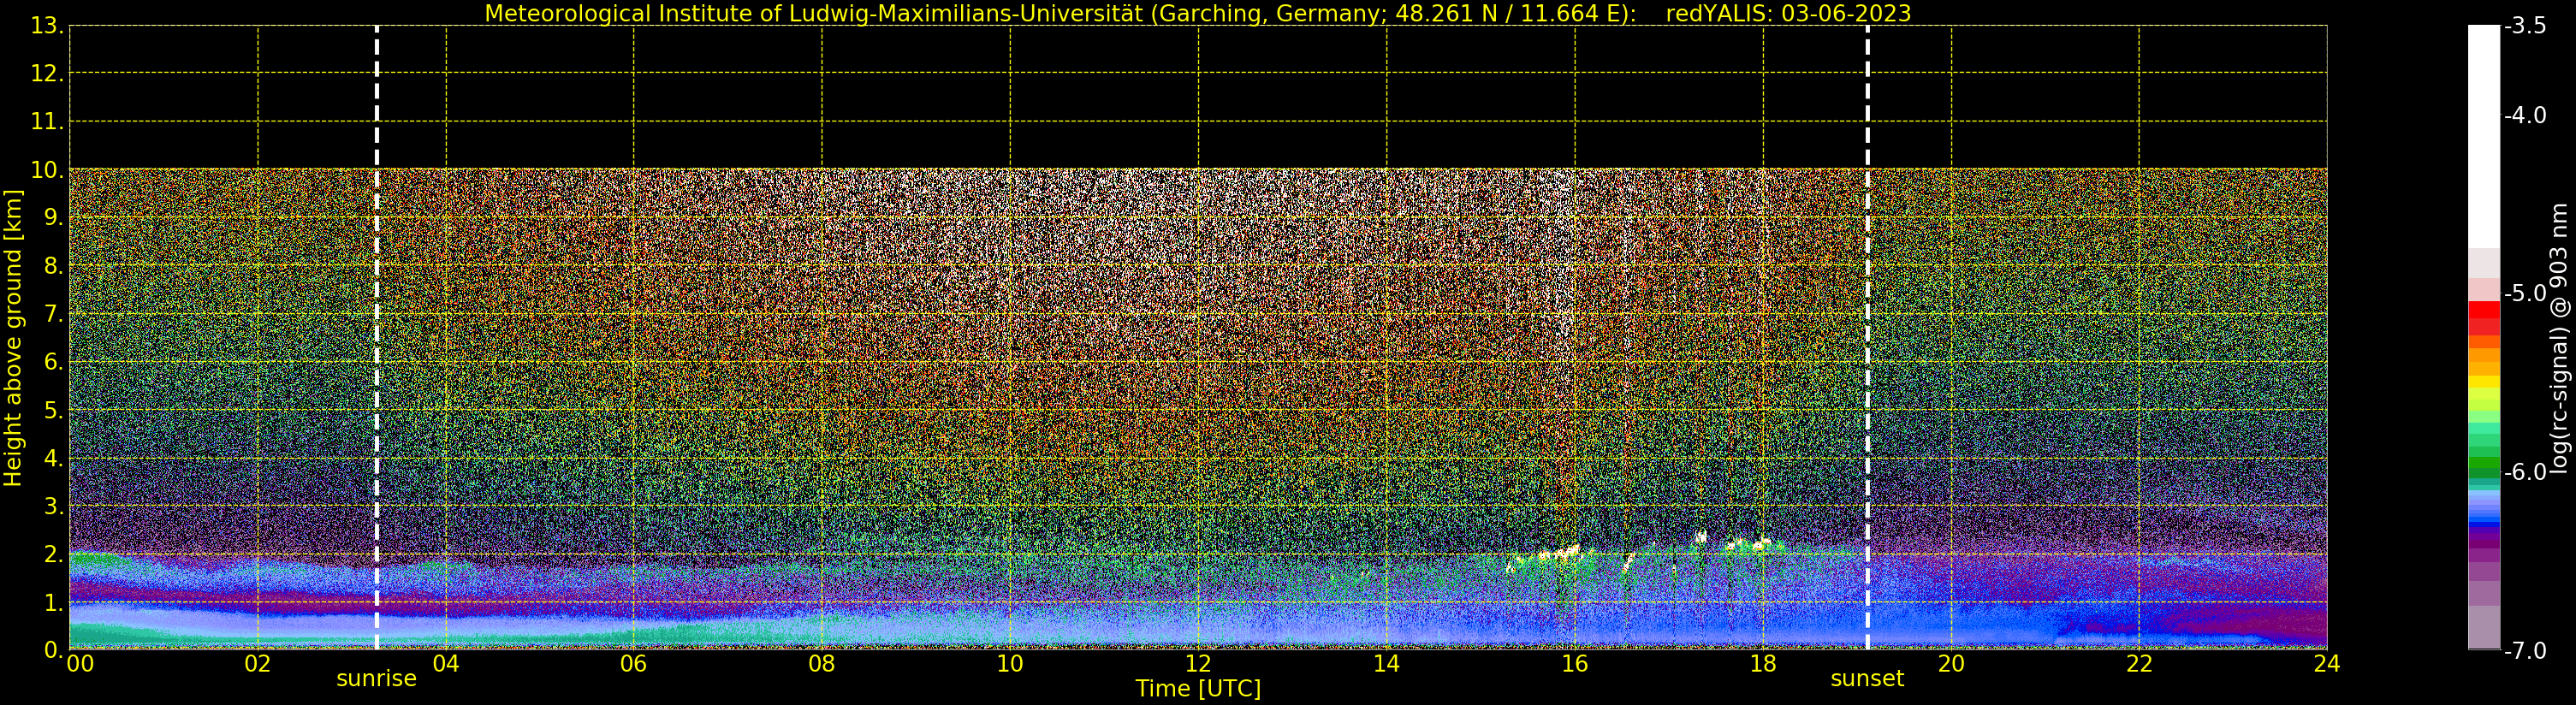Click the height axis tick 5.
Viewport: 2576px width, 705px height.
(x=52, y=410)
